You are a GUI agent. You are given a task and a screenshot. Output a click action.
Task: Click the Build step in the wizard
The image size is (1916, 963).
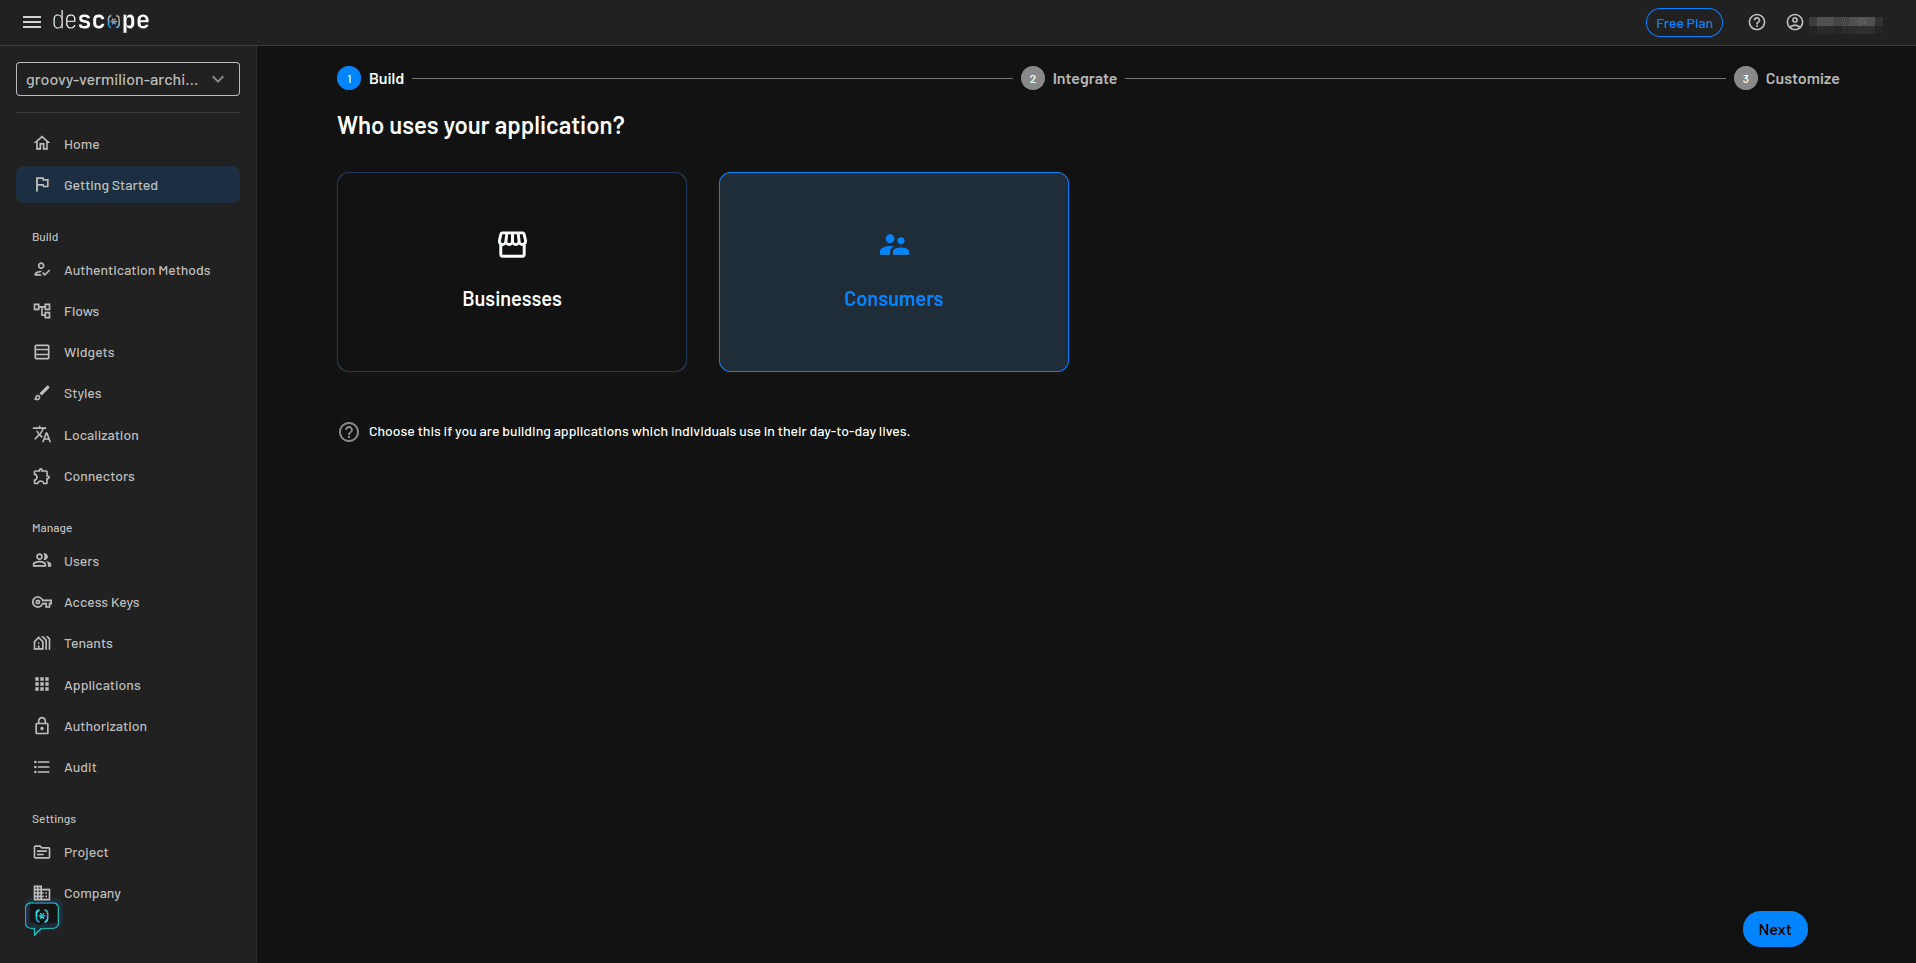pos(371,78)
